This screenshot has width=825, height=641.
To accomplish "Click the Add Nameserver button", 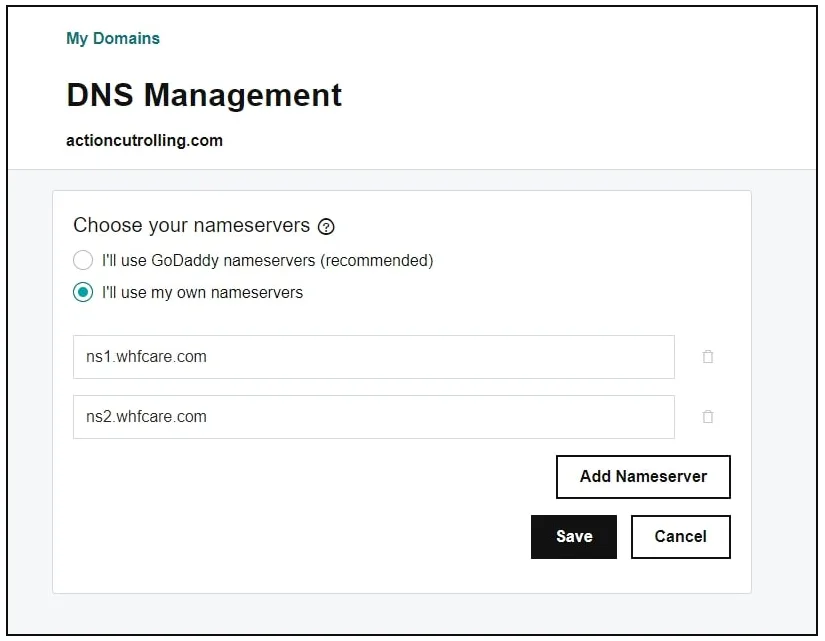I will pos(643,477).
